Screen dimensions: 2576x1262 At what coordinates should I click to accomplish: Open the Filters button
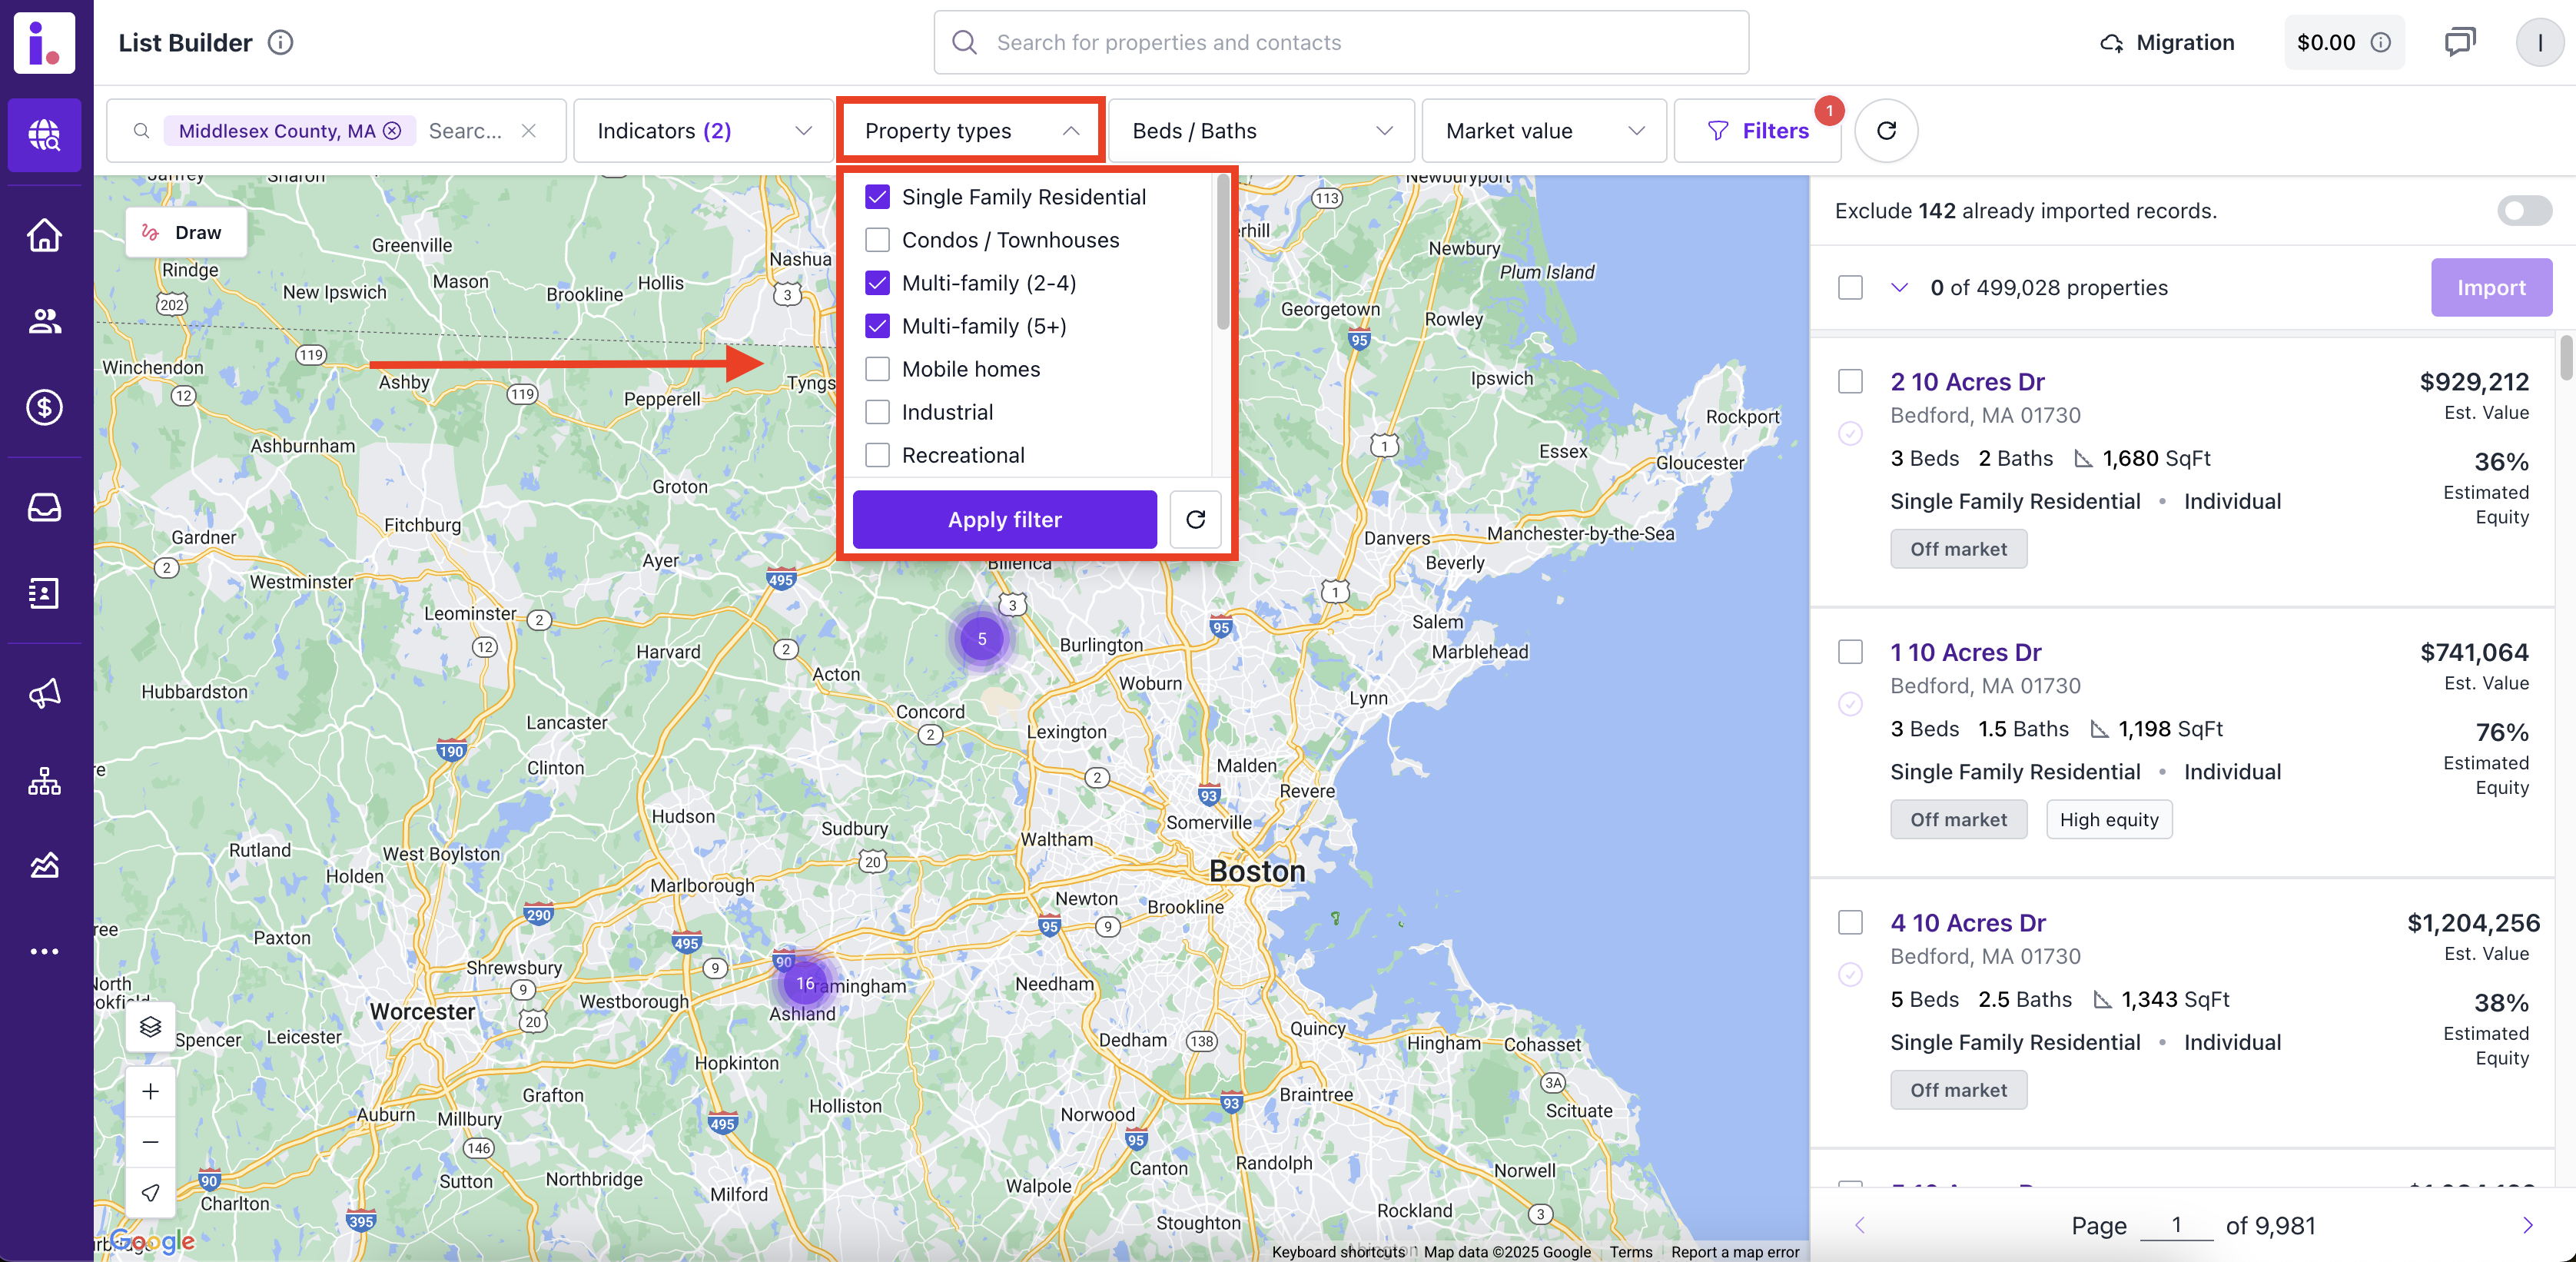(x=1757, y=131)
